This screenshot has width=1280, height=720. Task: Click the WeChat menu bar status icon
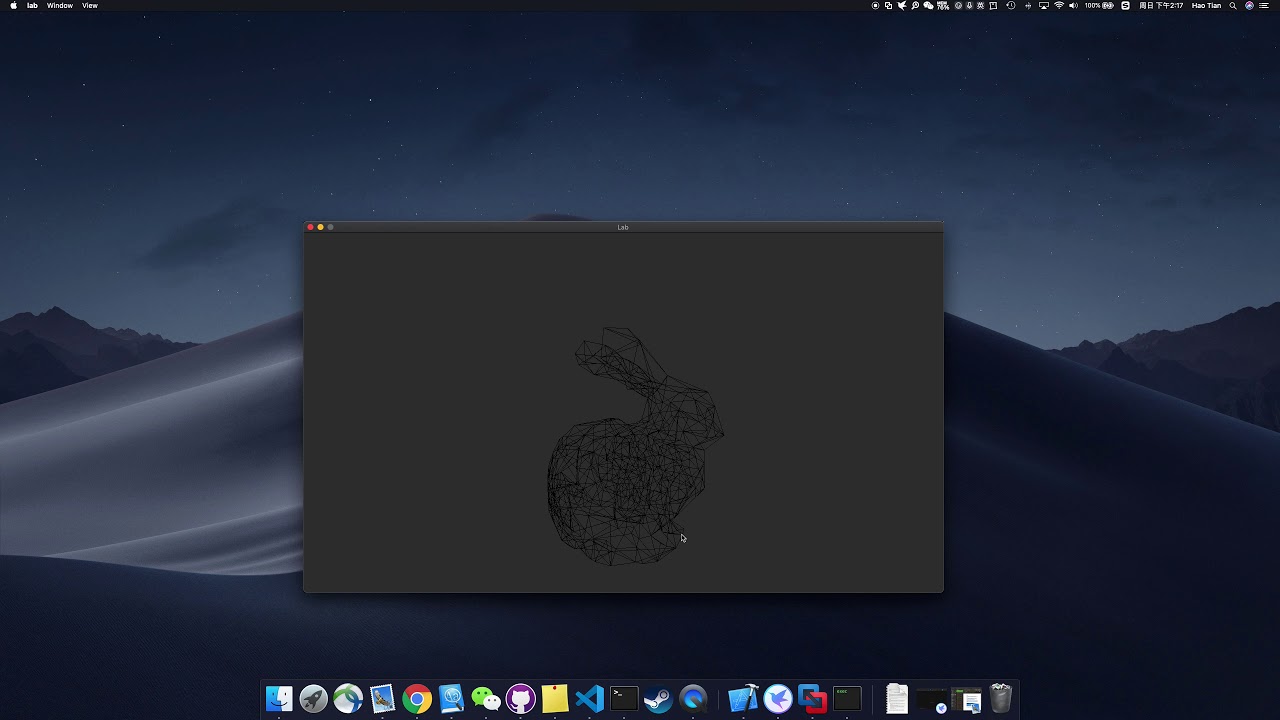[x=928, y=5]
